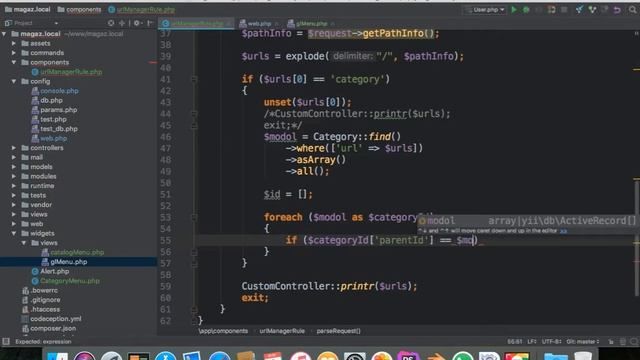Switch to the glMenu.php editor tab
Viewport: 640px width, 360px height.
[x=311, y=23]
